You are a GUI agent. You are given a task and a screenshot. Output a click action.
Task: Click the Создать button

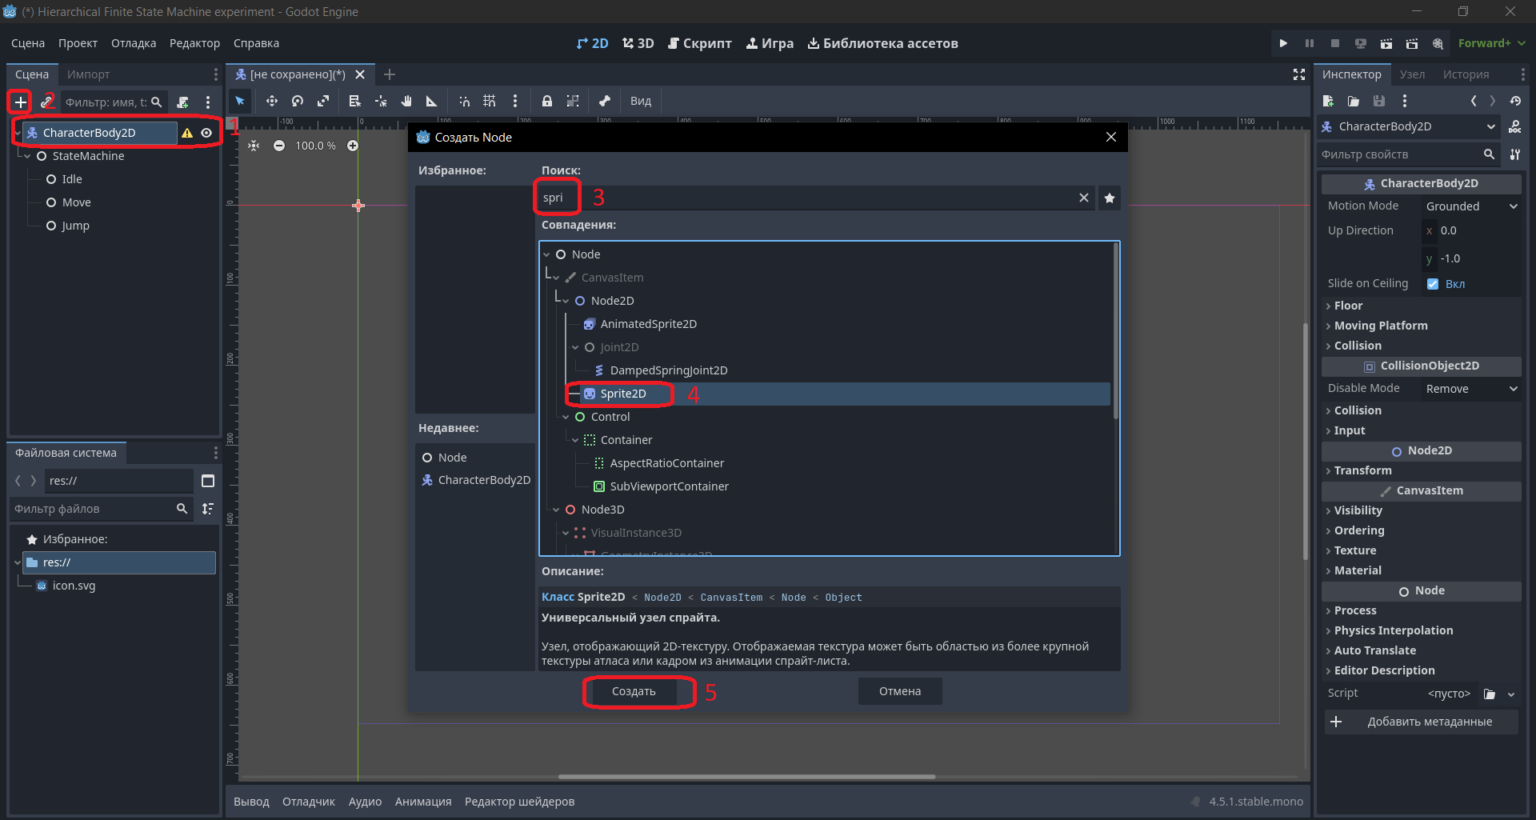coord(634,692)
